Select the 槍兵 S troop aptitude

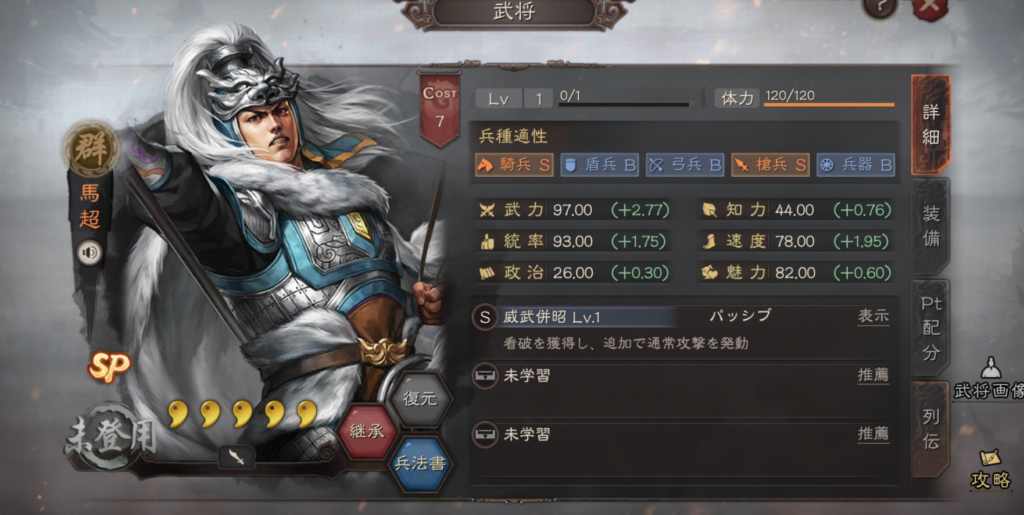pyautogui.click(x=770, y=165)
